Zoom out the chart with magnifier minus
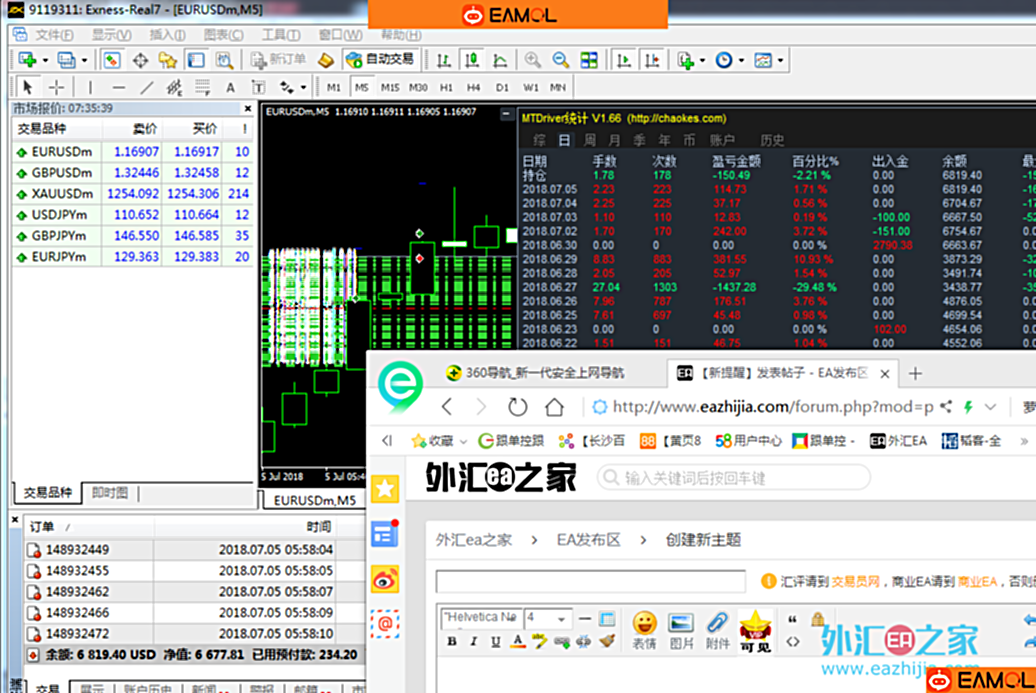Screen dimensions: 1036x693 [561, 60]
